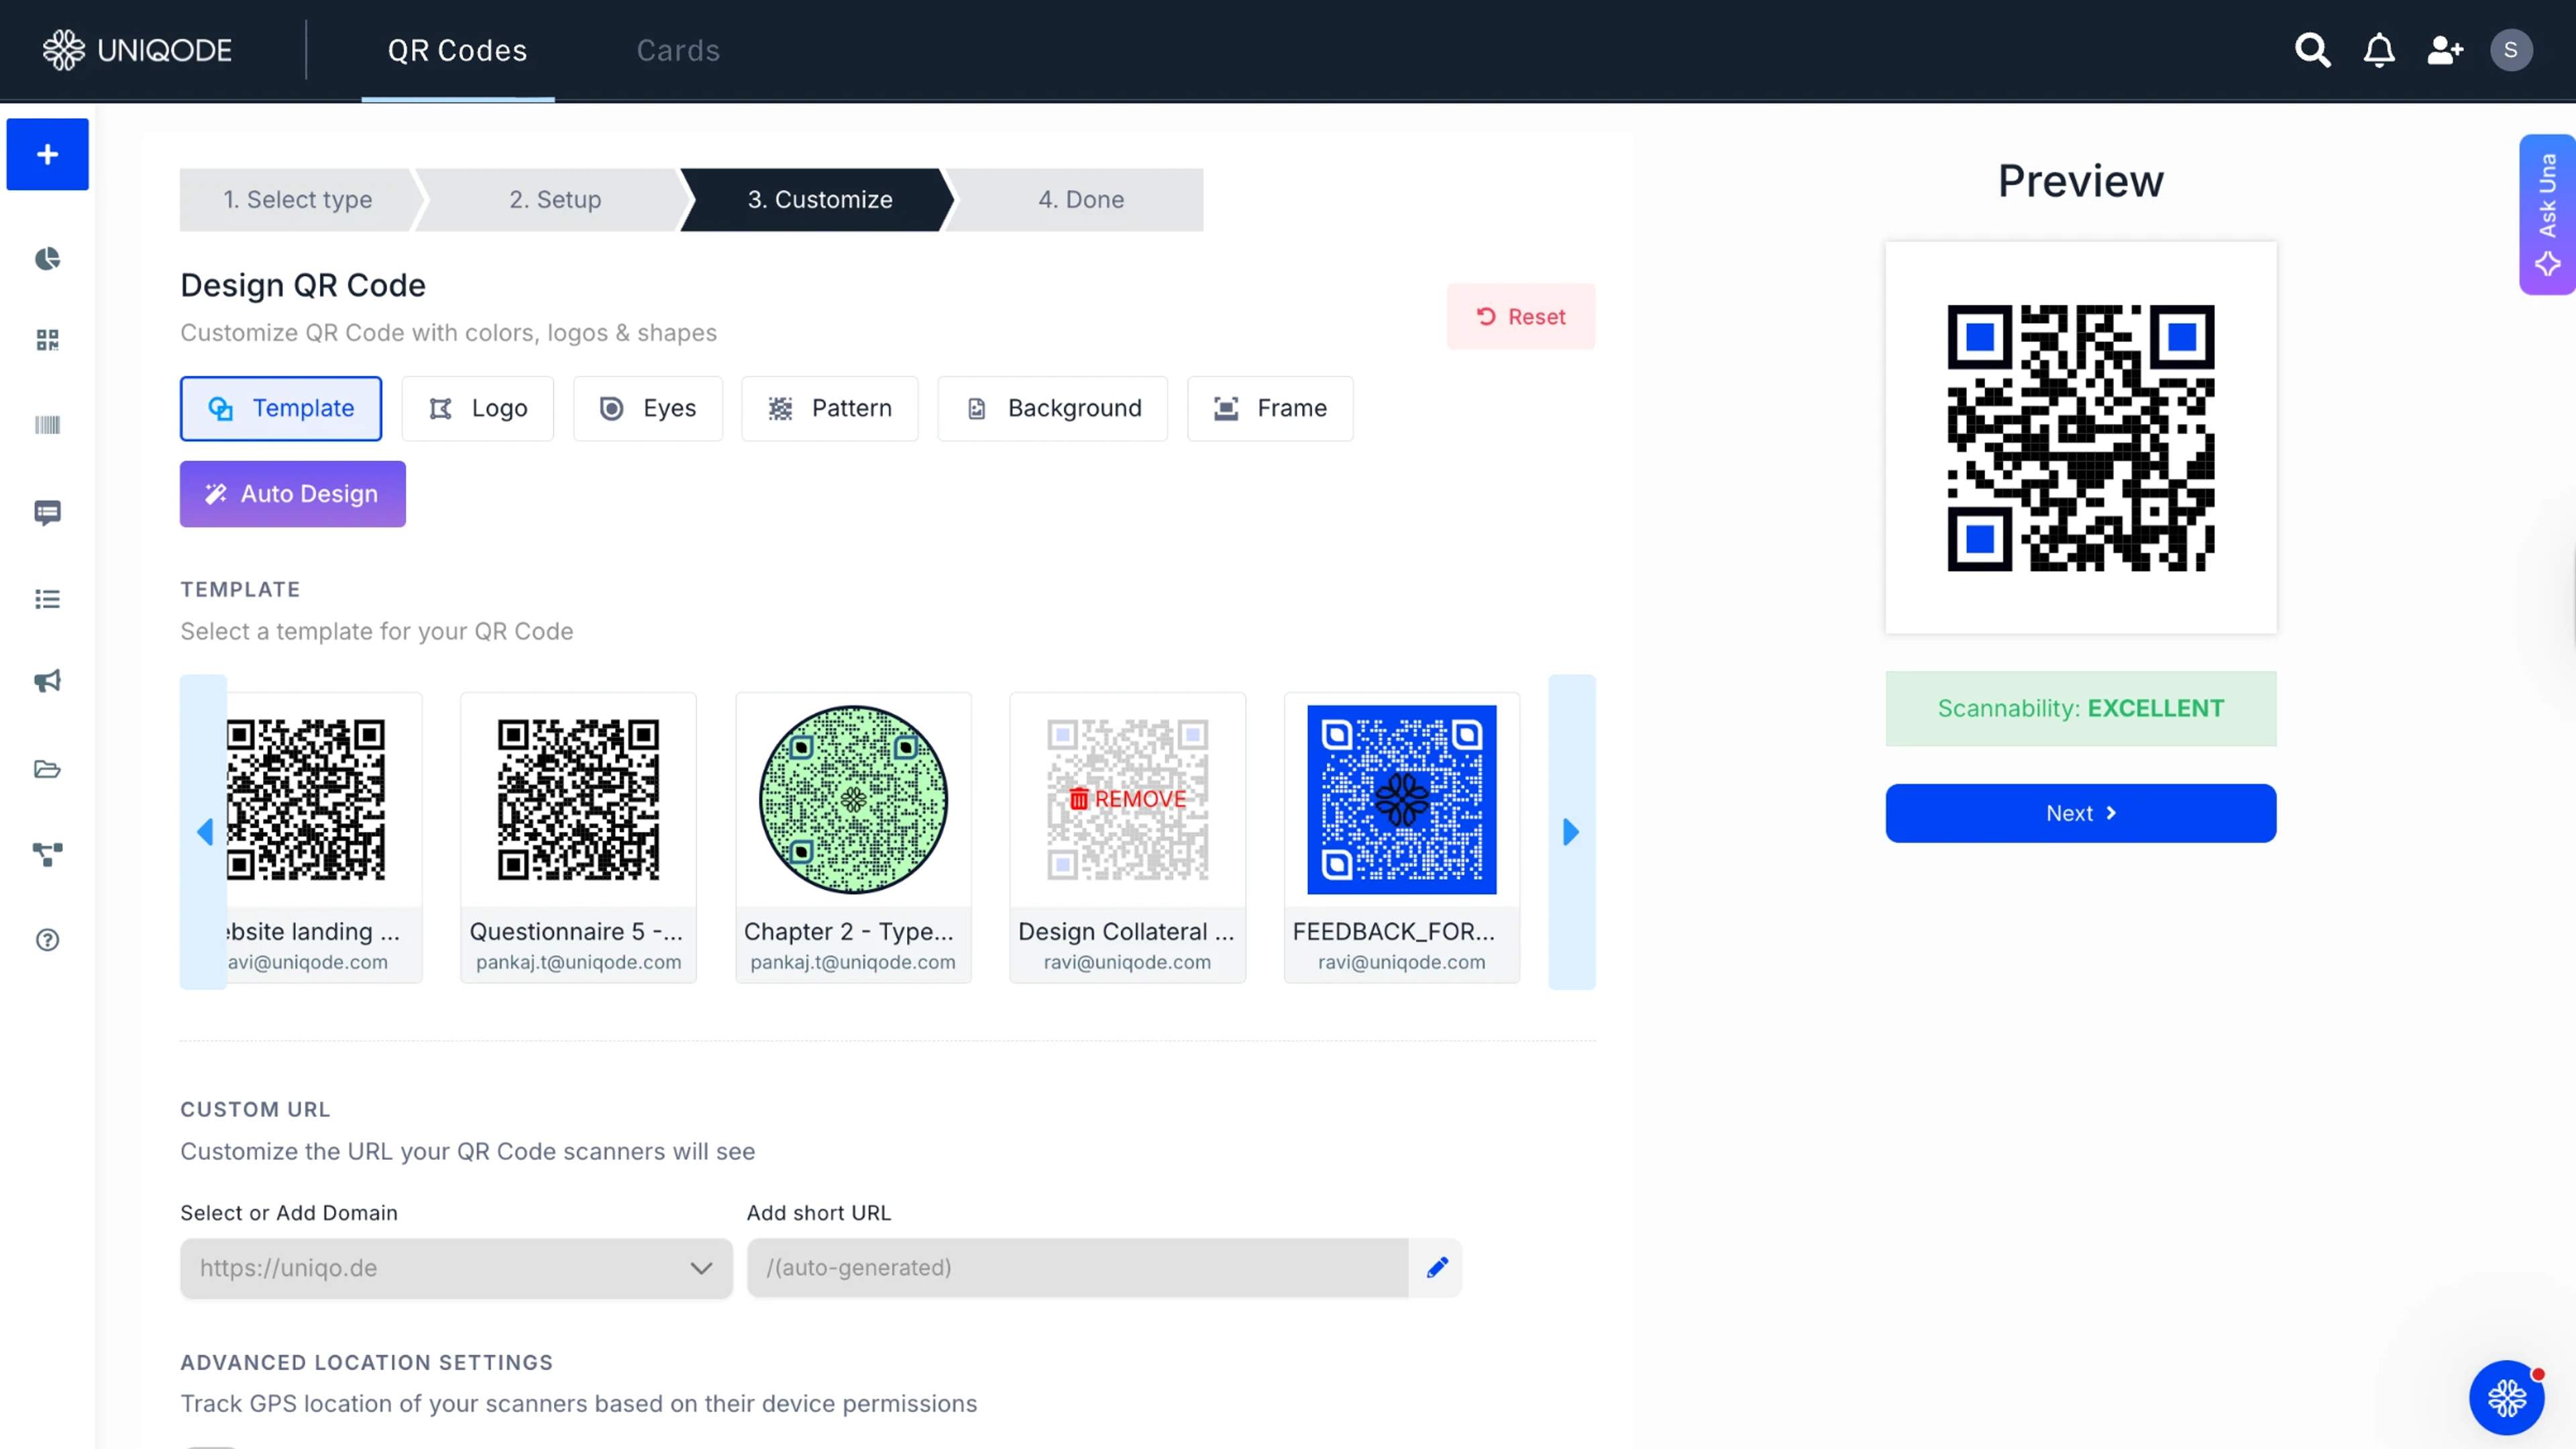Click the Auto Design button
Viewport: 2576px width, 1449px height.
pyautogui.click(x=293, y=494)
